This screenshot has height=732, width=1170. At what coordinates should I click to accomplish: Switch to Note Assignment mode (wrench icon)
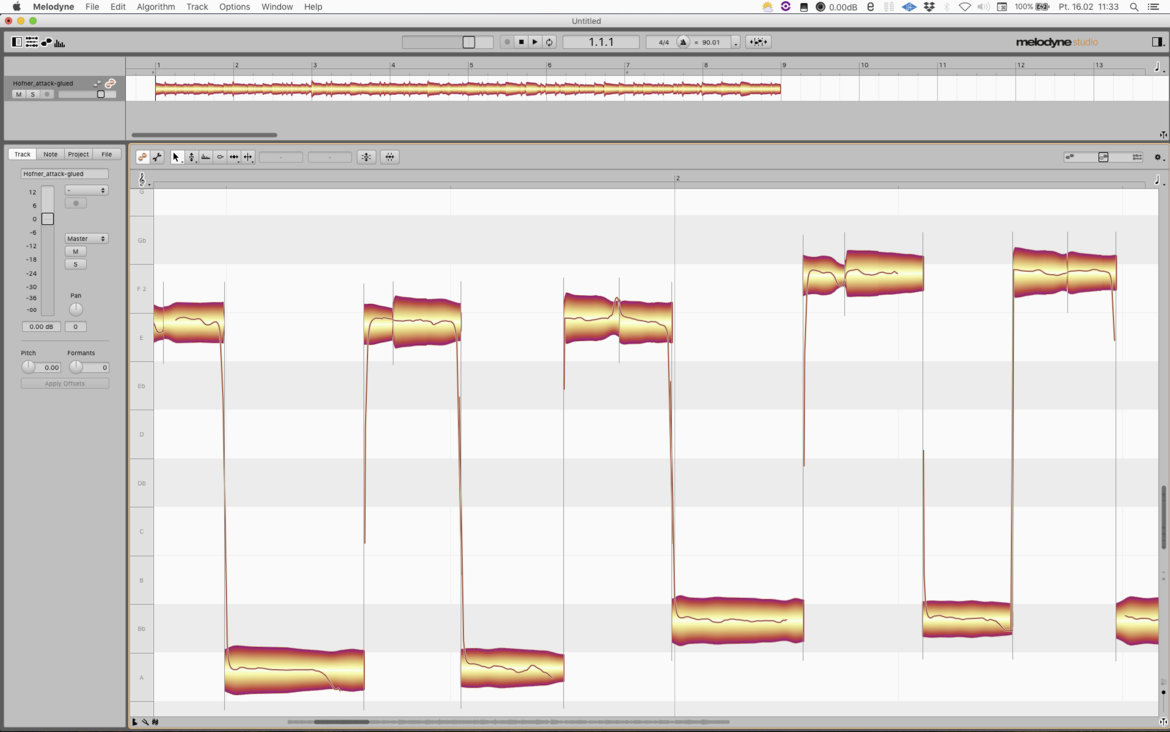tap(157, 157)
